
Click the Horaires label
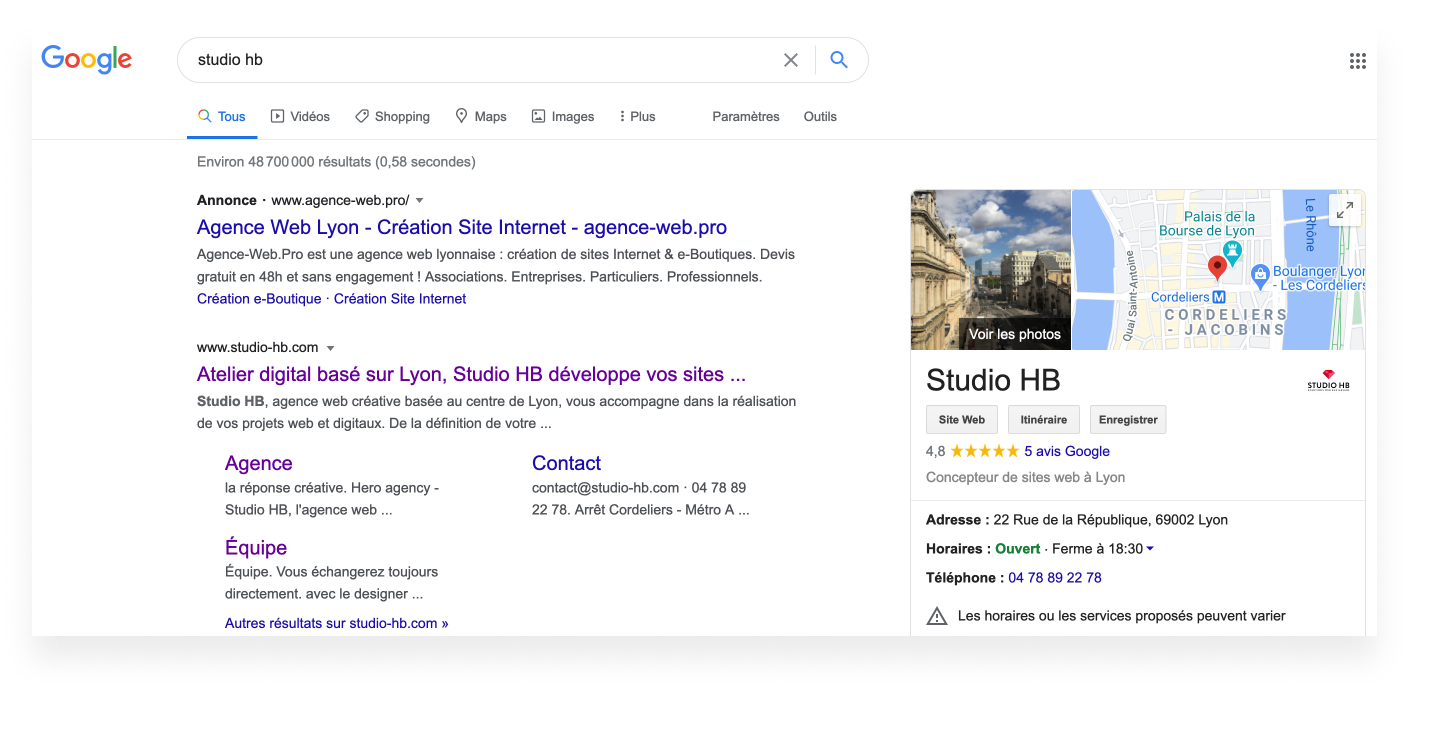[x=959, y=549]
